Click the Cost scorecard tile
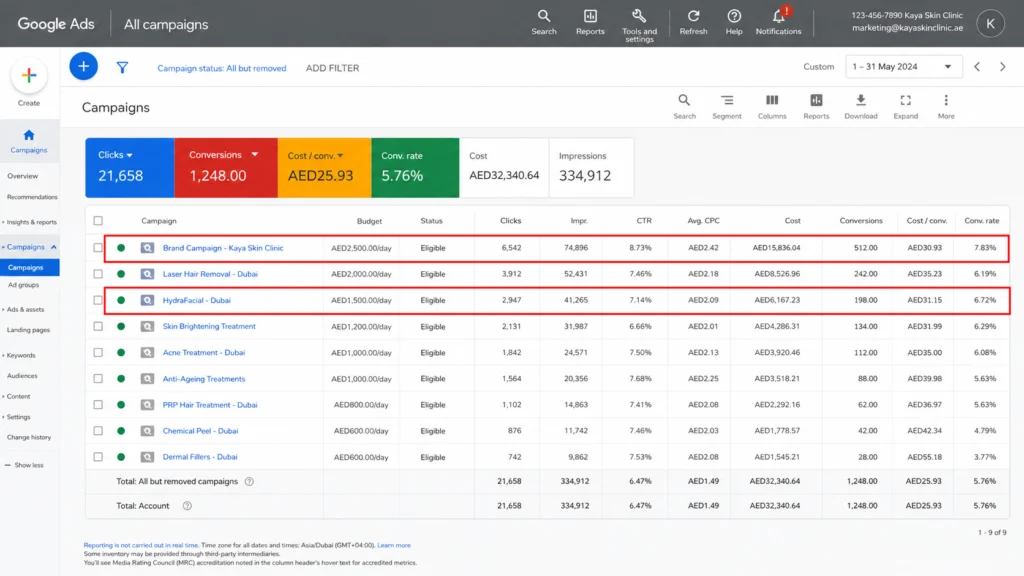 [504, 167]
